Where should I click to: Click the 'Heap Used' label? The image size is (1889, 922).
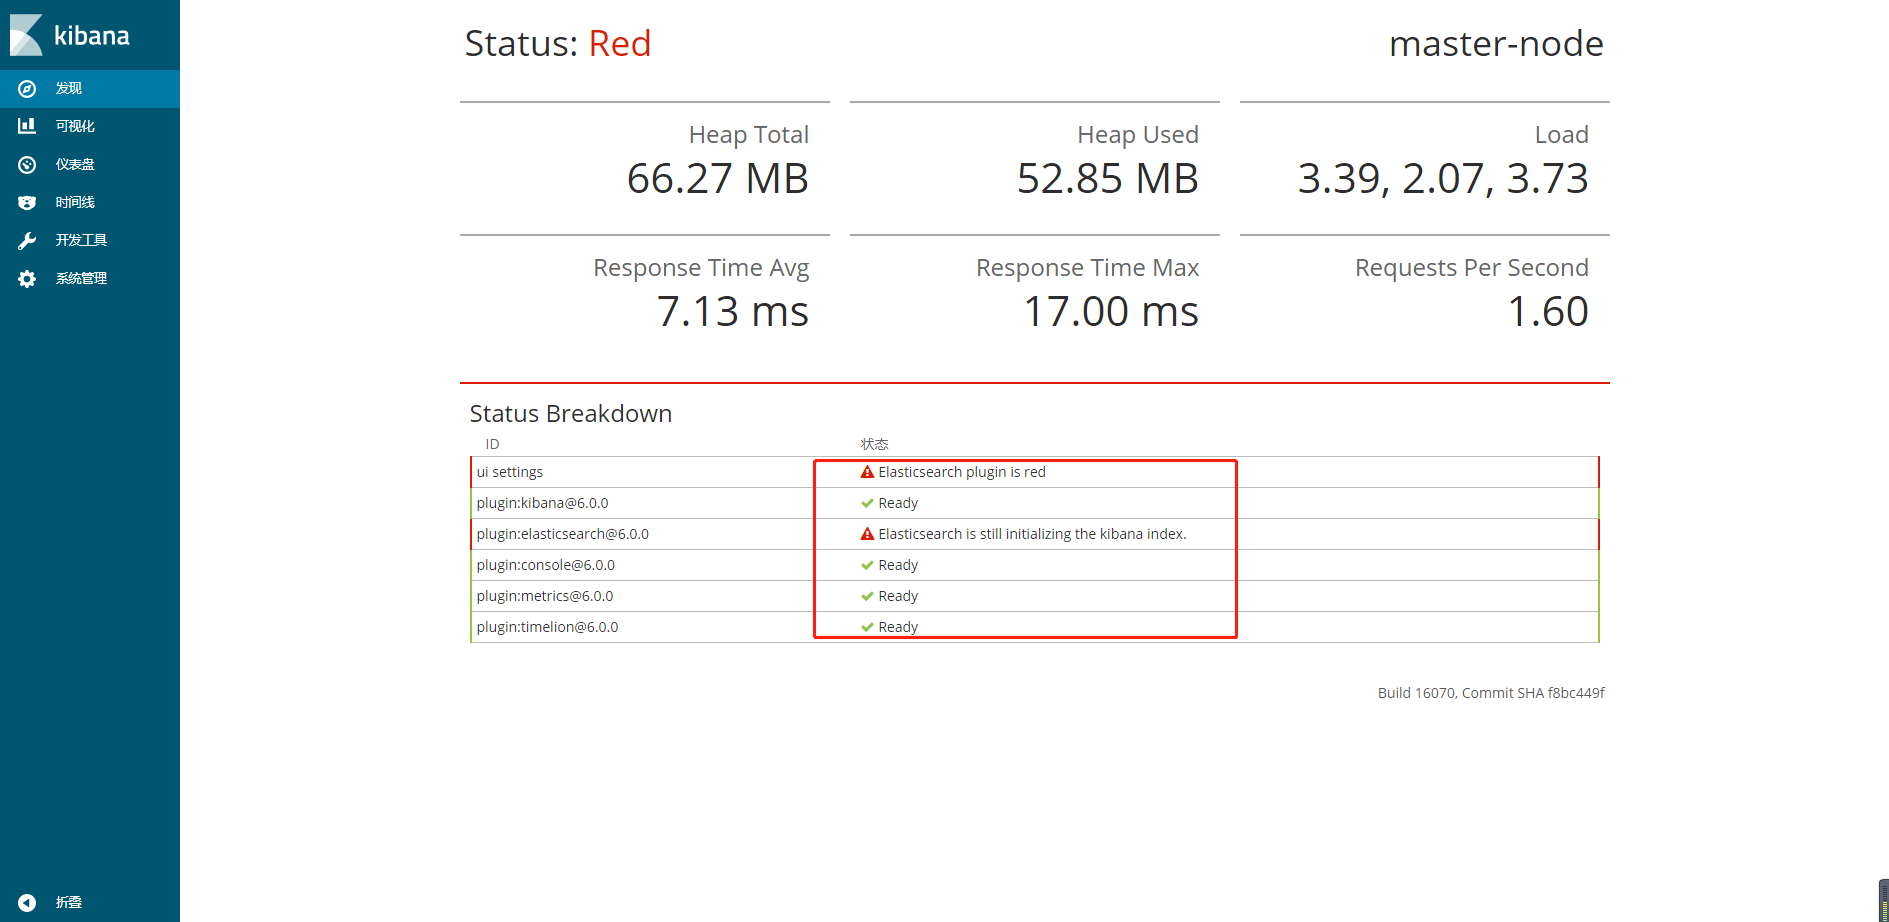[x=1138, y=135]
